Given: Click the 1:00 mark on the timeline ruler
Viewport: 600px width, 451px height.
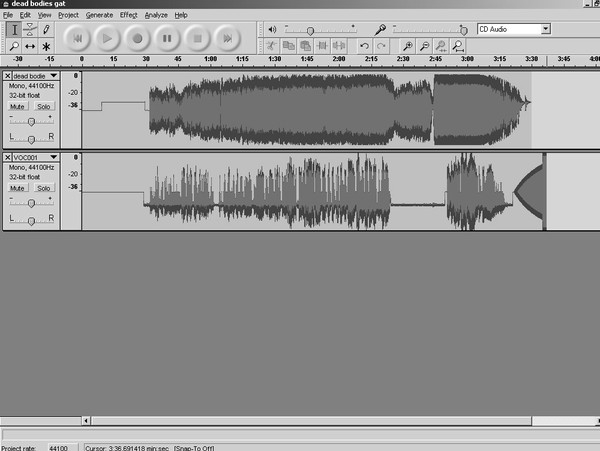Looking at the screenshot, I should 210,59.
